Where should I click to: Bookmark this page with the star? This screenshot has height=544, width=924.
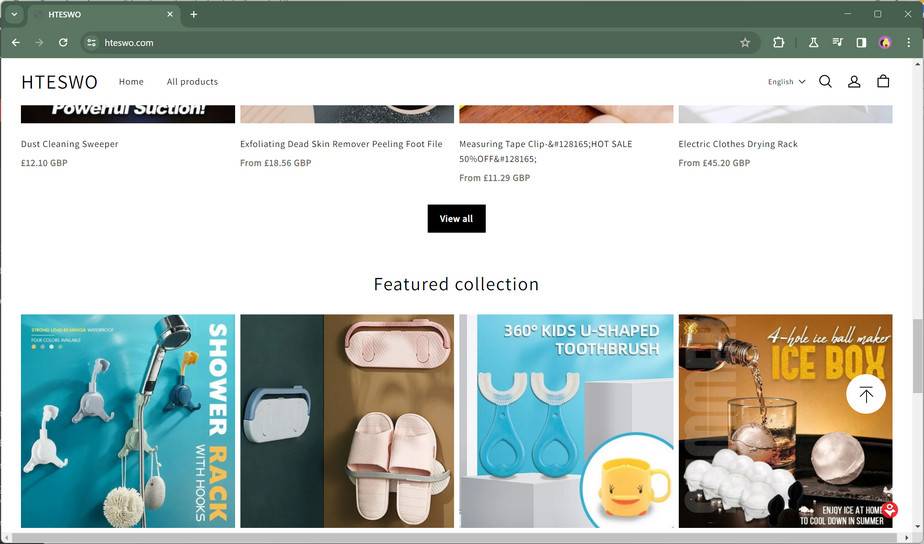pyautogui.click(x=745, y=43)
